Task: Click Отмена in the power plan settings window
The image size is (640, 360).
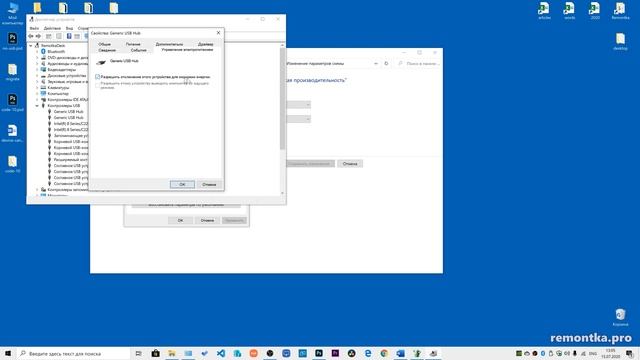Action: click(350, 164)
